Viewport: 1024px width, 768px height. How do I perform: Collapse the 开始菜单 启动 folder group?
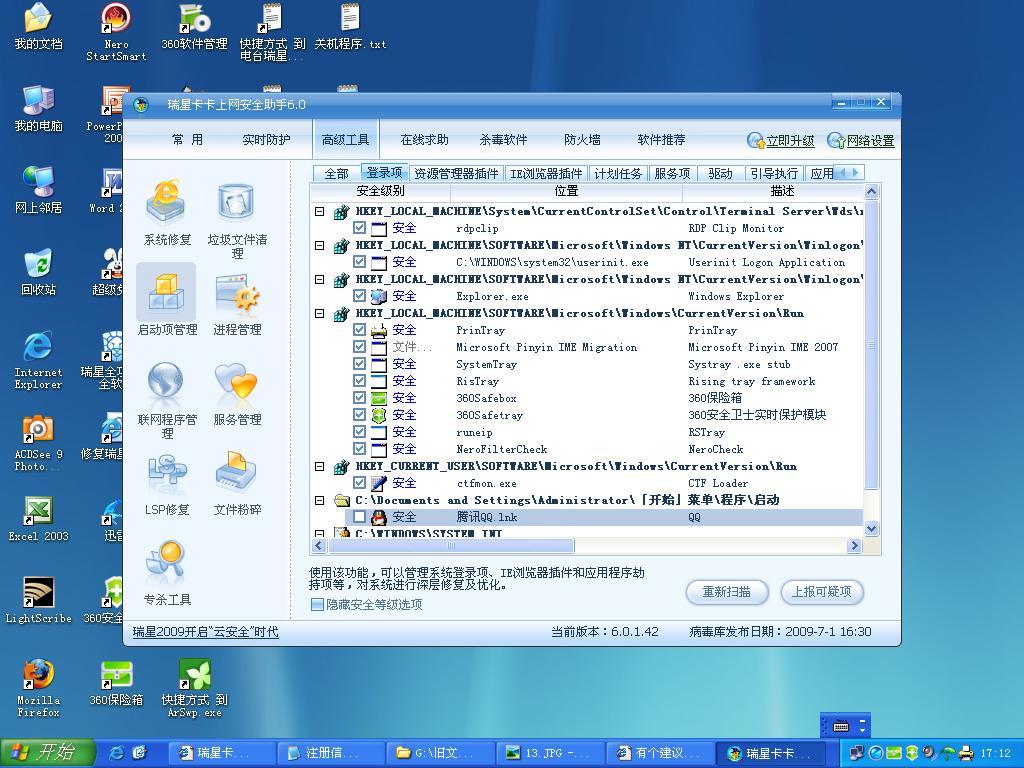click(x=319, y=500)
